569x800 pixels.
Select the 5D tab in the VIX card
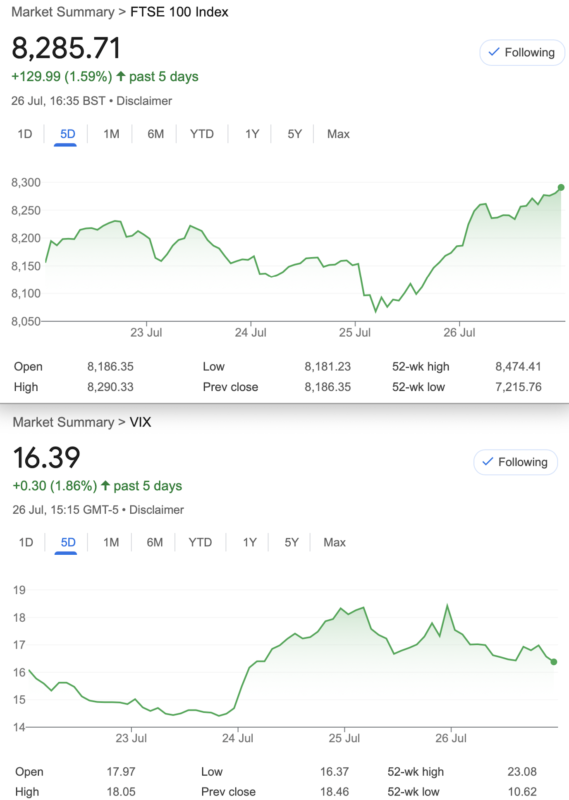pos(68,542)
